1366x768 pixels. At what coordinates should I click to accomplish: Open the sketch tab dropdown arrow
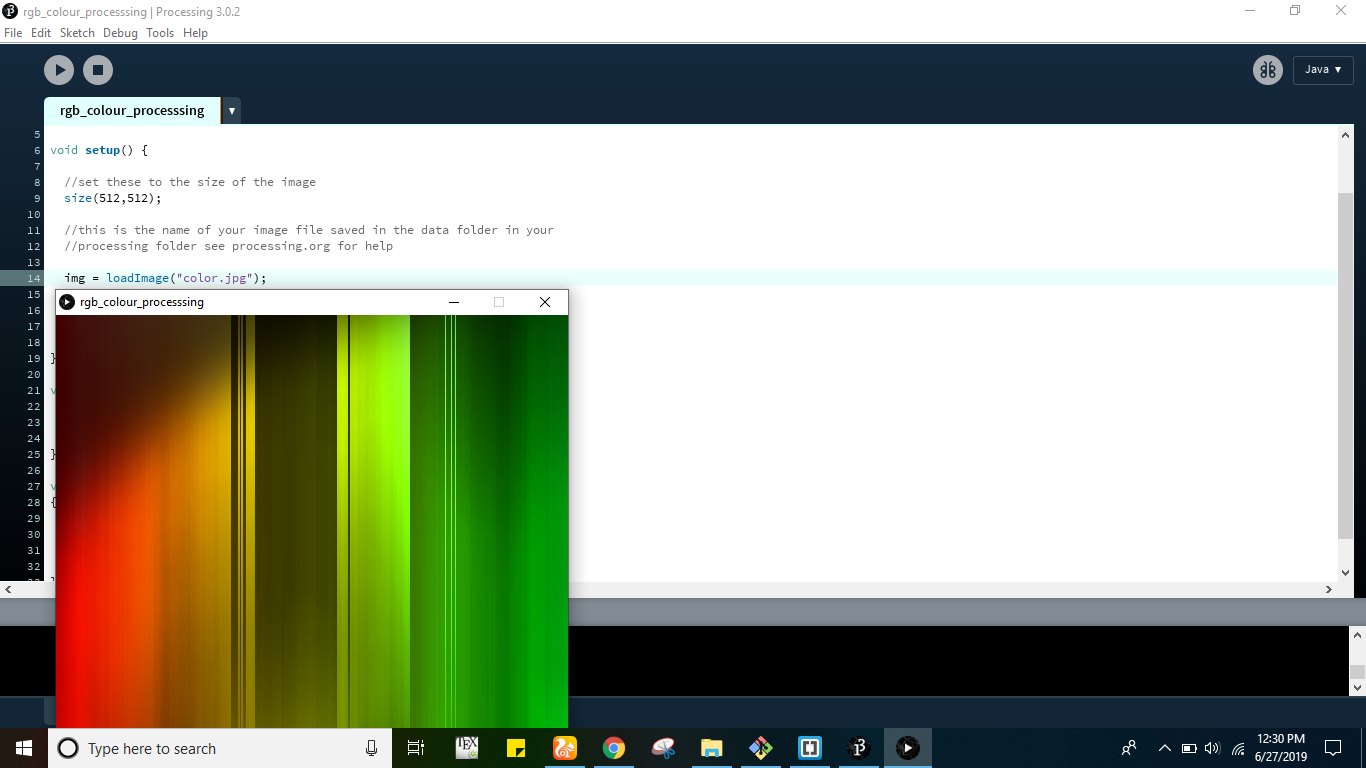(x=231, y=111)
